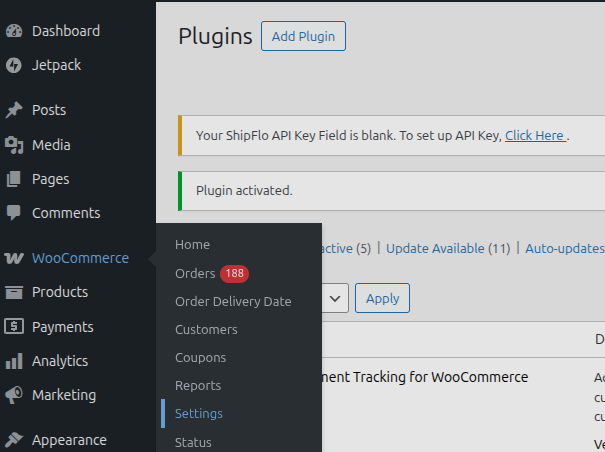Click the Apply button
This screenshot has width=605, height=452.
[382, 298]
